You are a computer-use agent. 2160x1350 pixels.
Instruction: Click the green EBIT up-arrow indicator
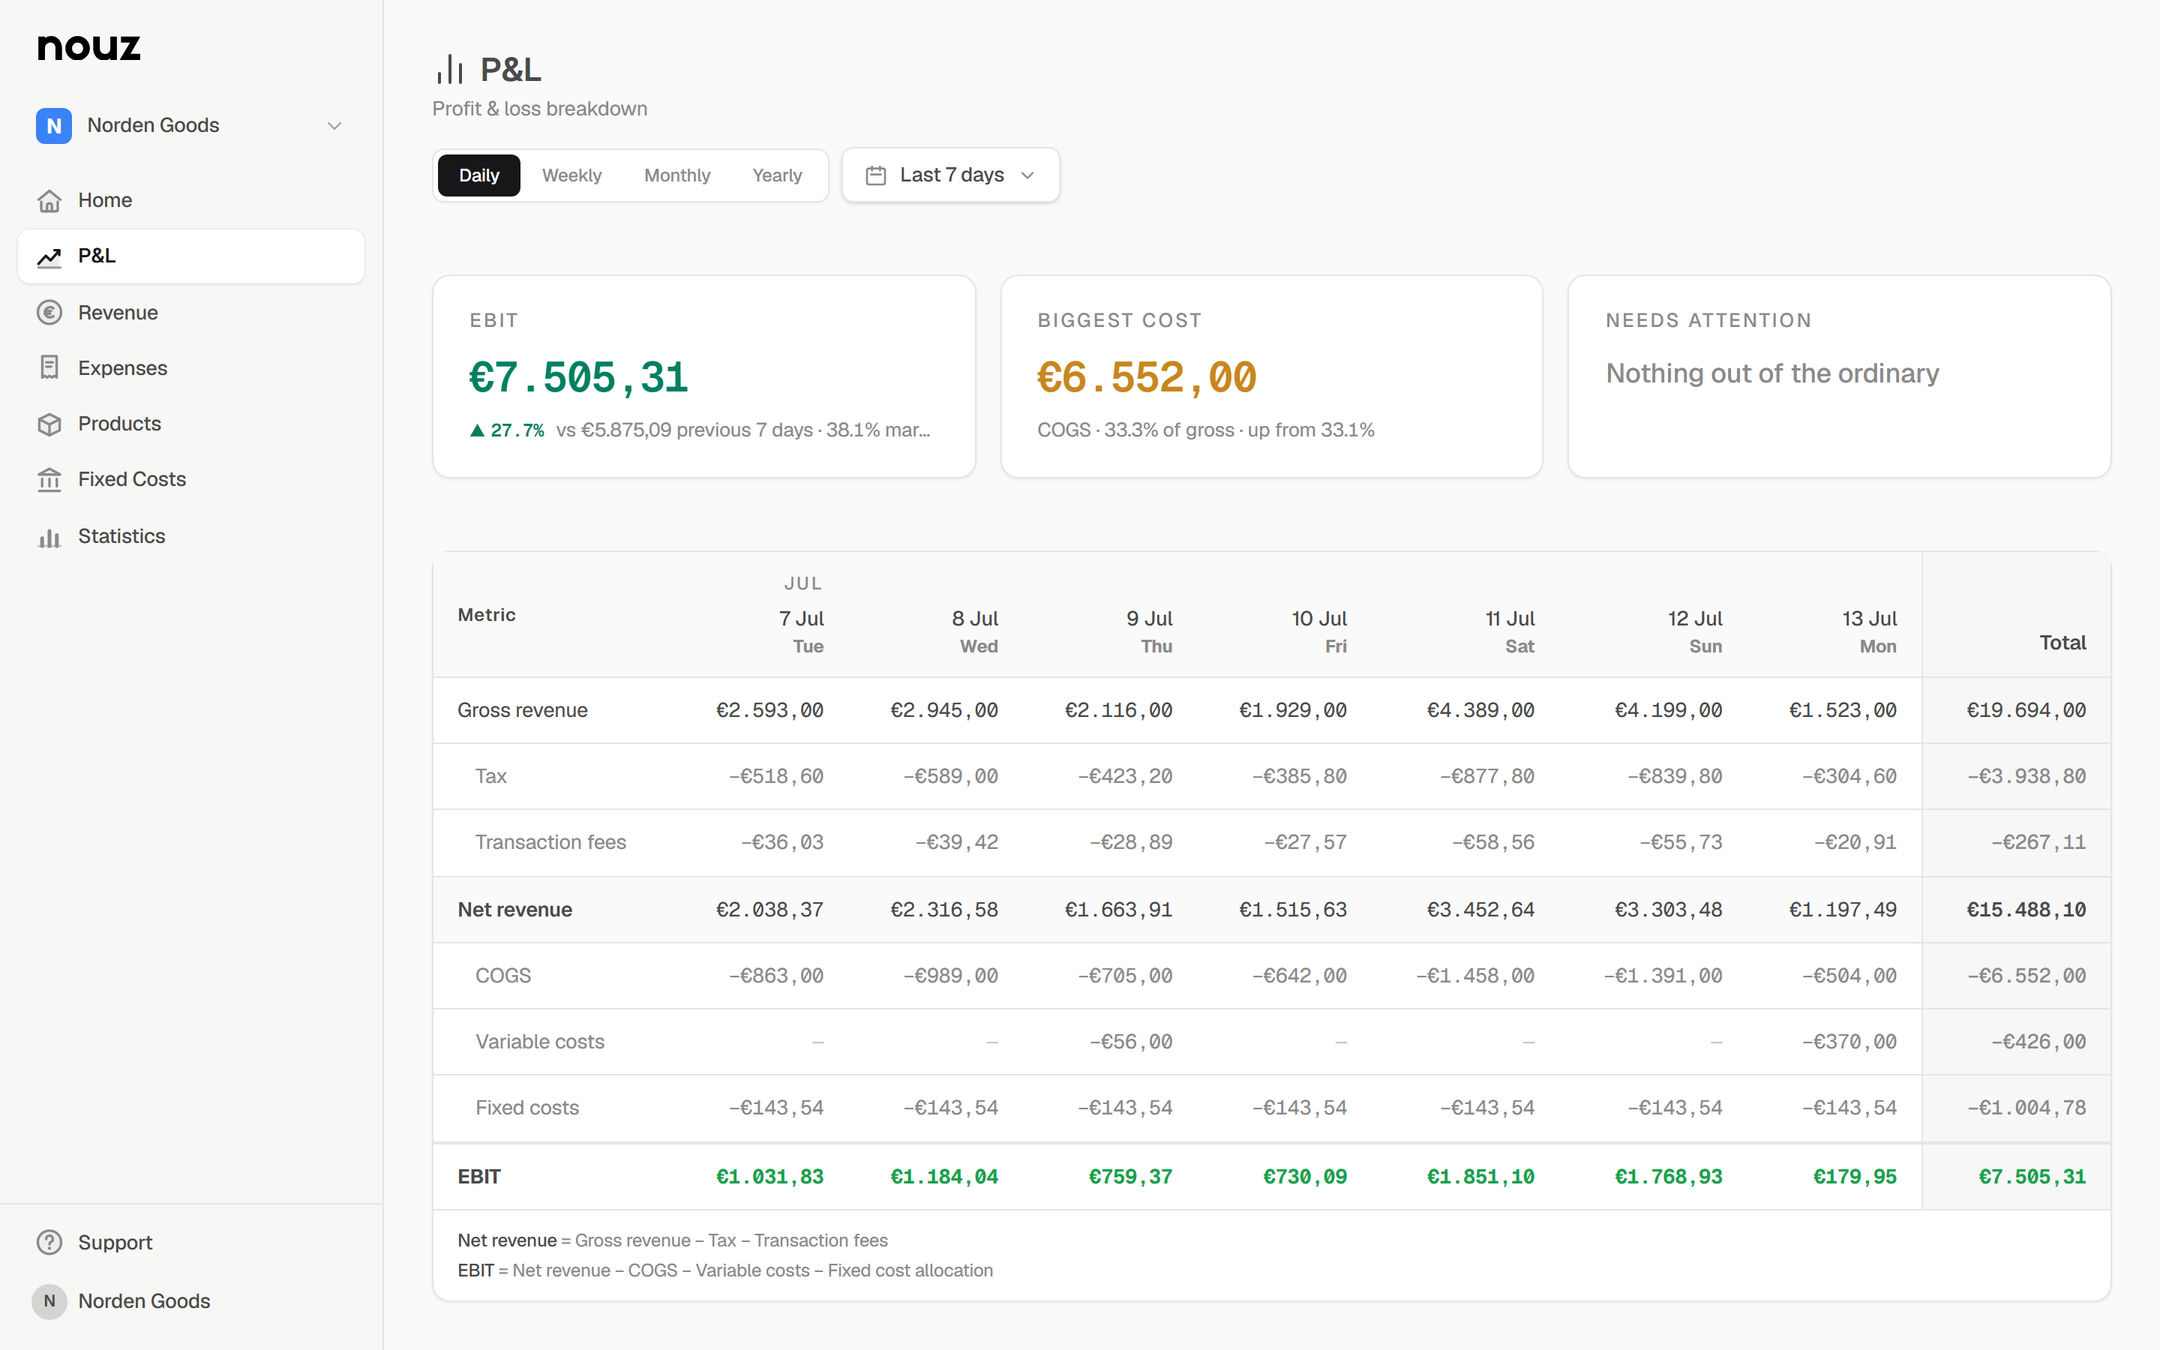(x=477, y=431)
